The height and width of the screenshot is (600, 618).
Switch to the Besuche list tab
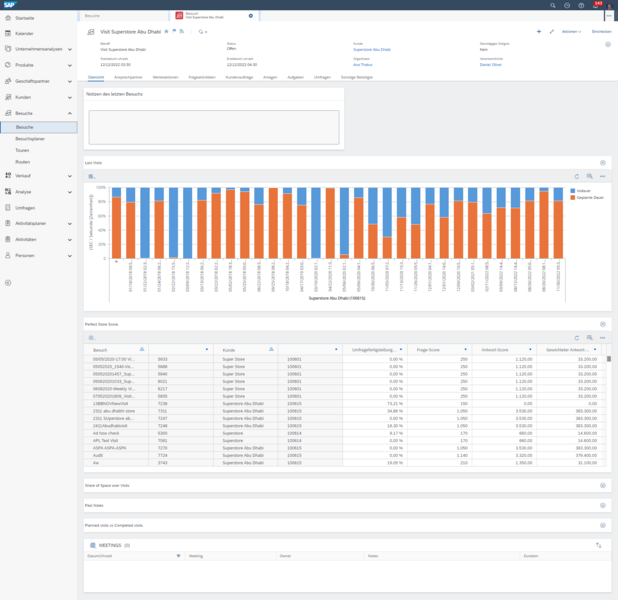coord(123,16)
